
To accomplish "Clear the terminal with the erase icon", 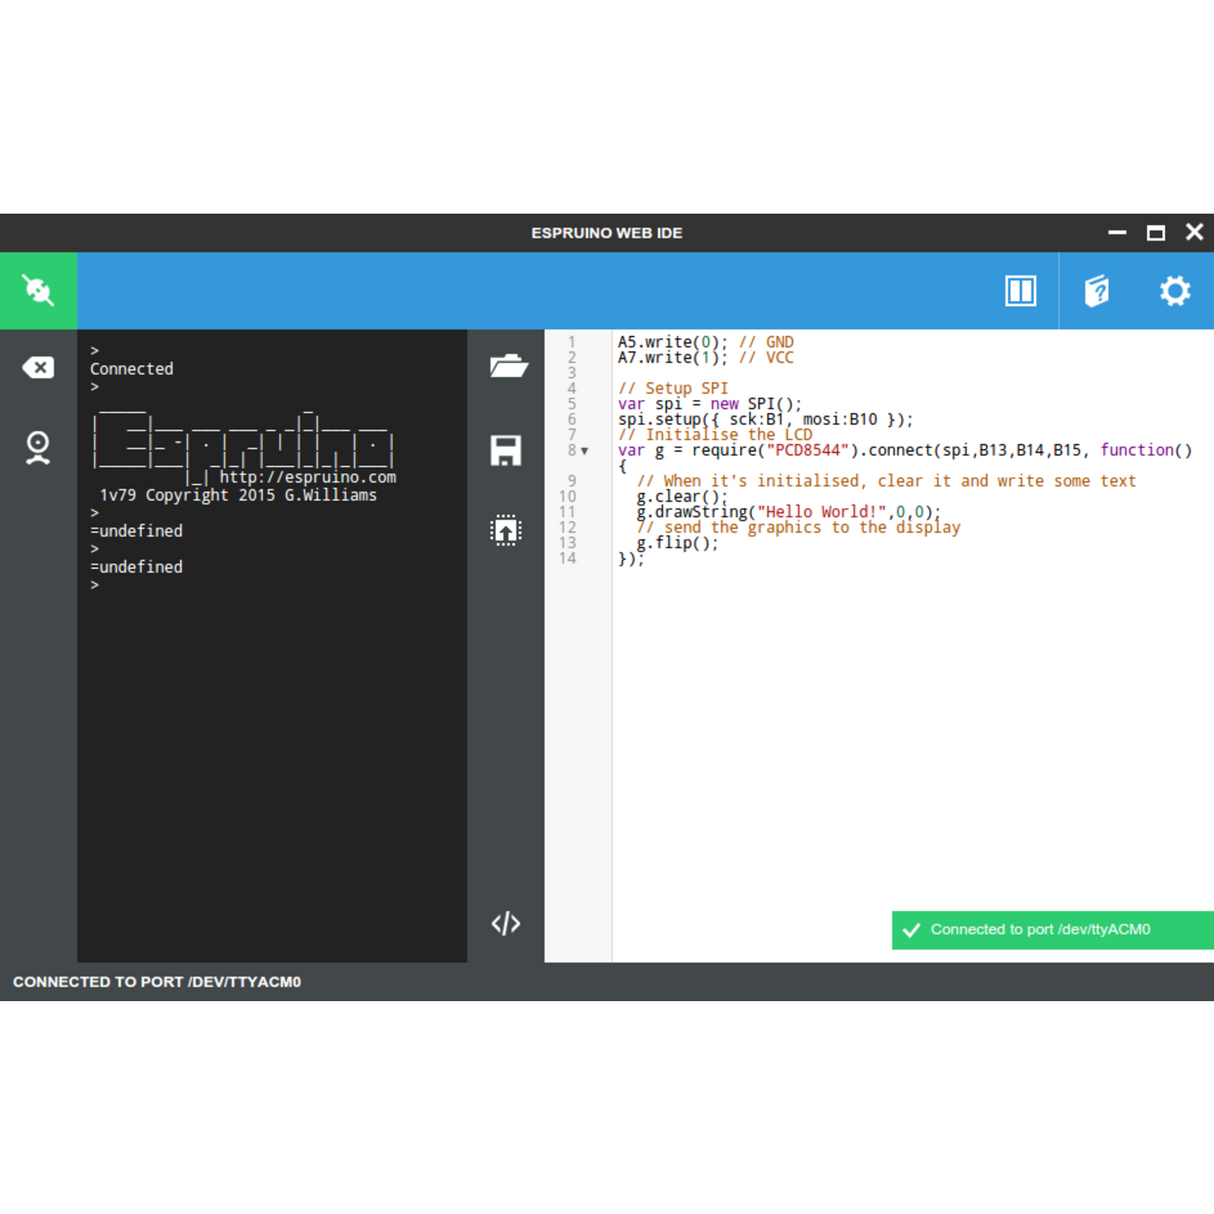I will point(38,368).
